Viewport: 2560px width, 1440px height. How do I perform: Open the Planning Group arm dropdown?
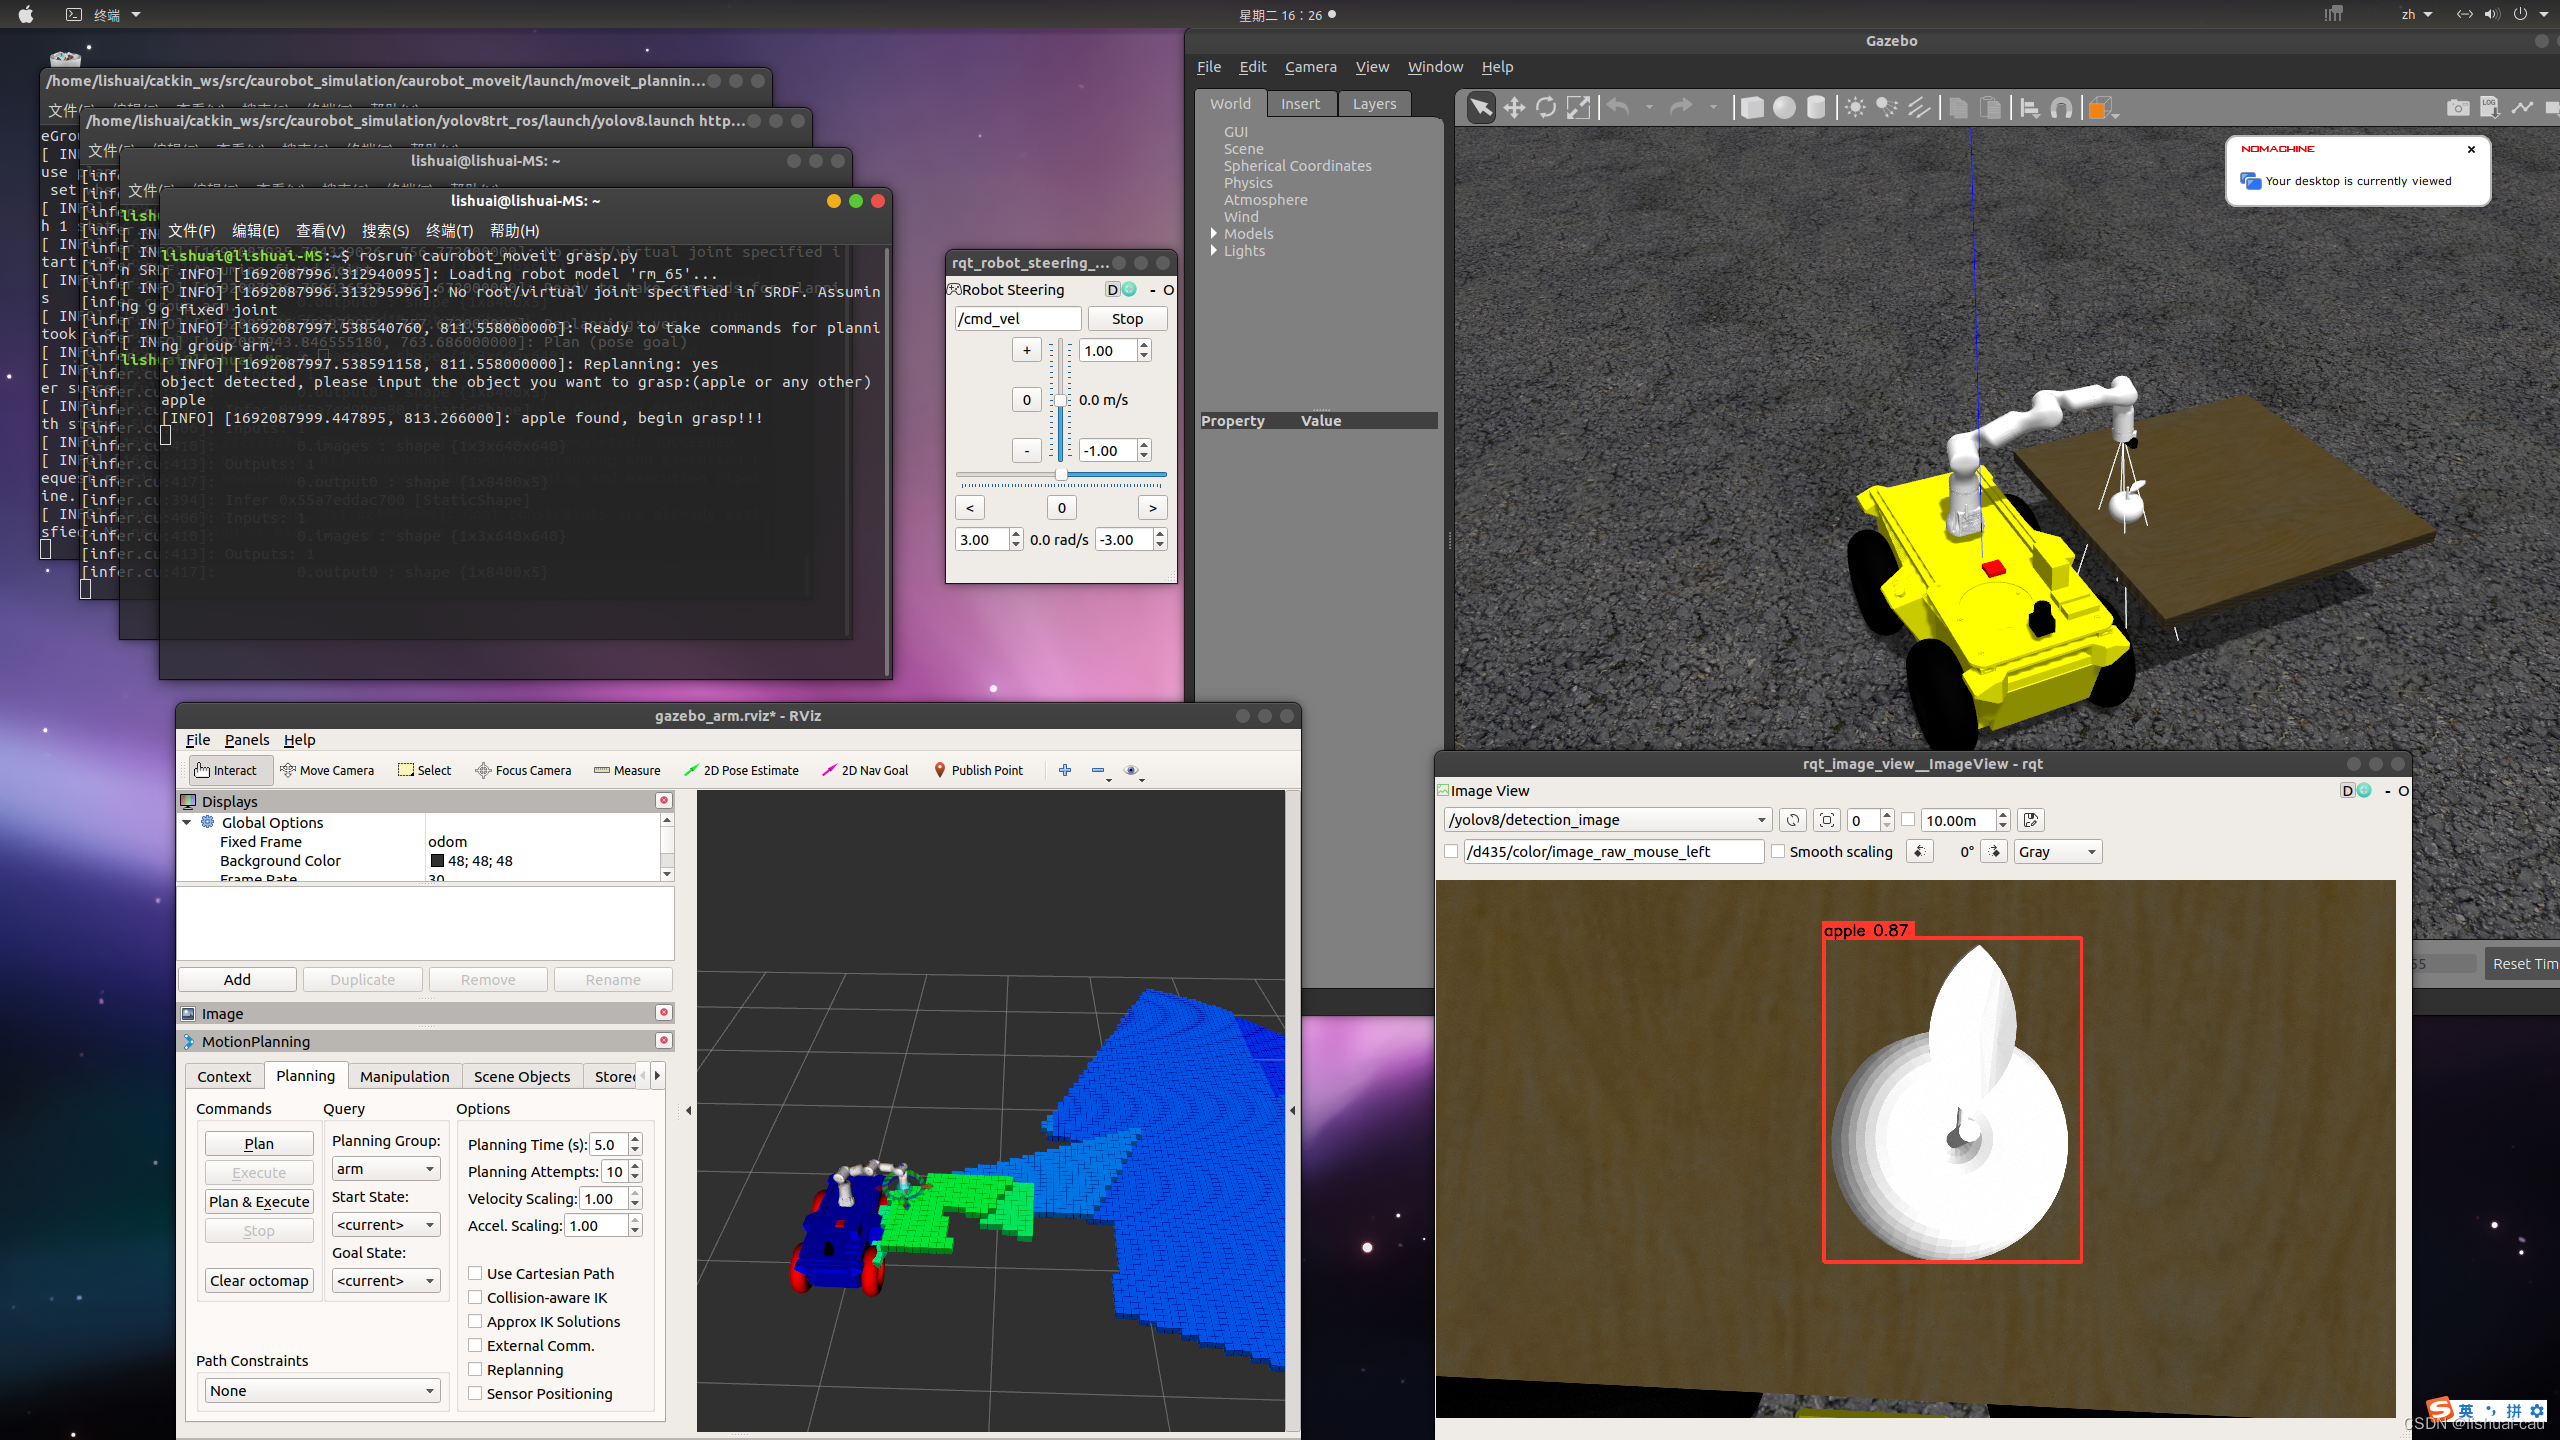tap(386, 1168)
